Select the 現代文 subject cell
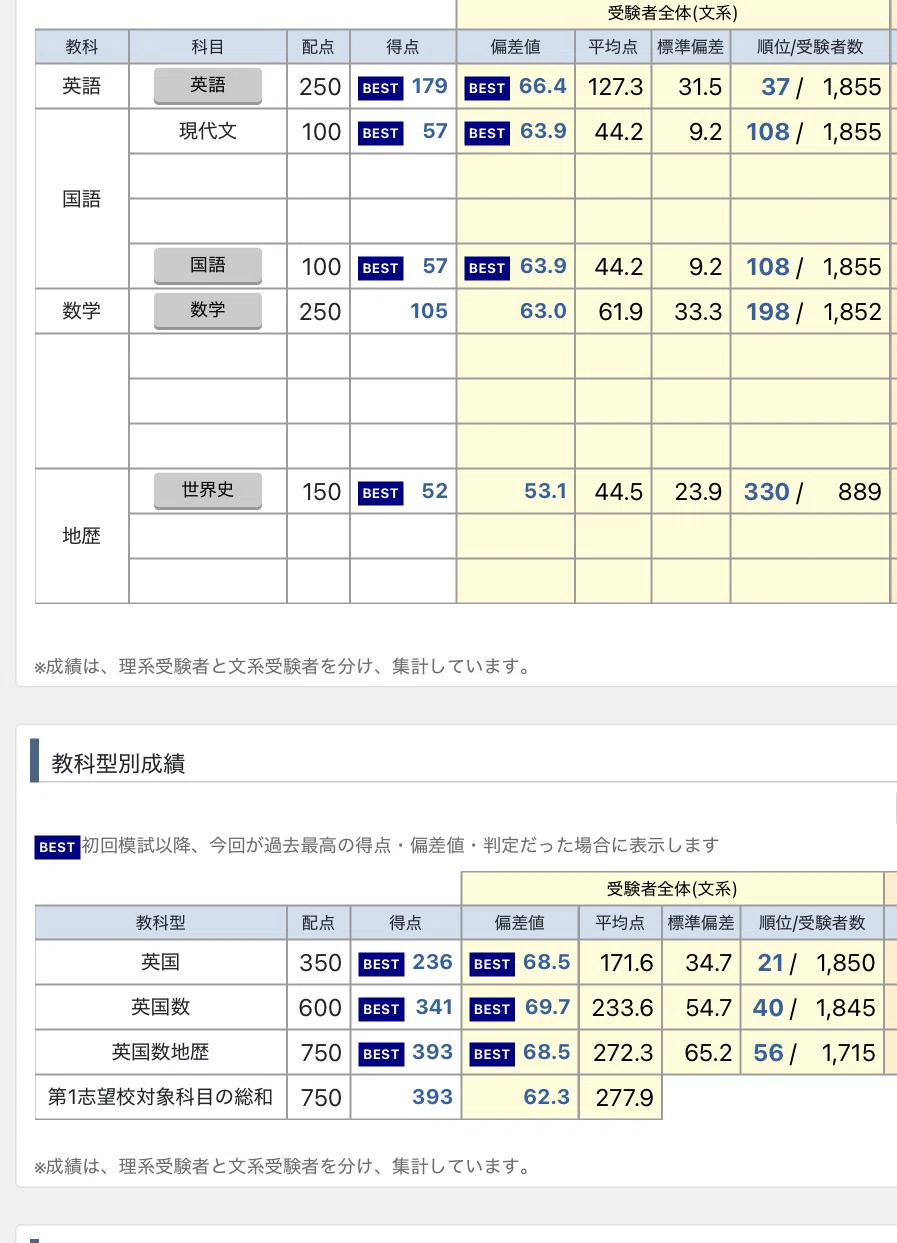Viewport: 897px width, 1243px height. click(208, 131)
